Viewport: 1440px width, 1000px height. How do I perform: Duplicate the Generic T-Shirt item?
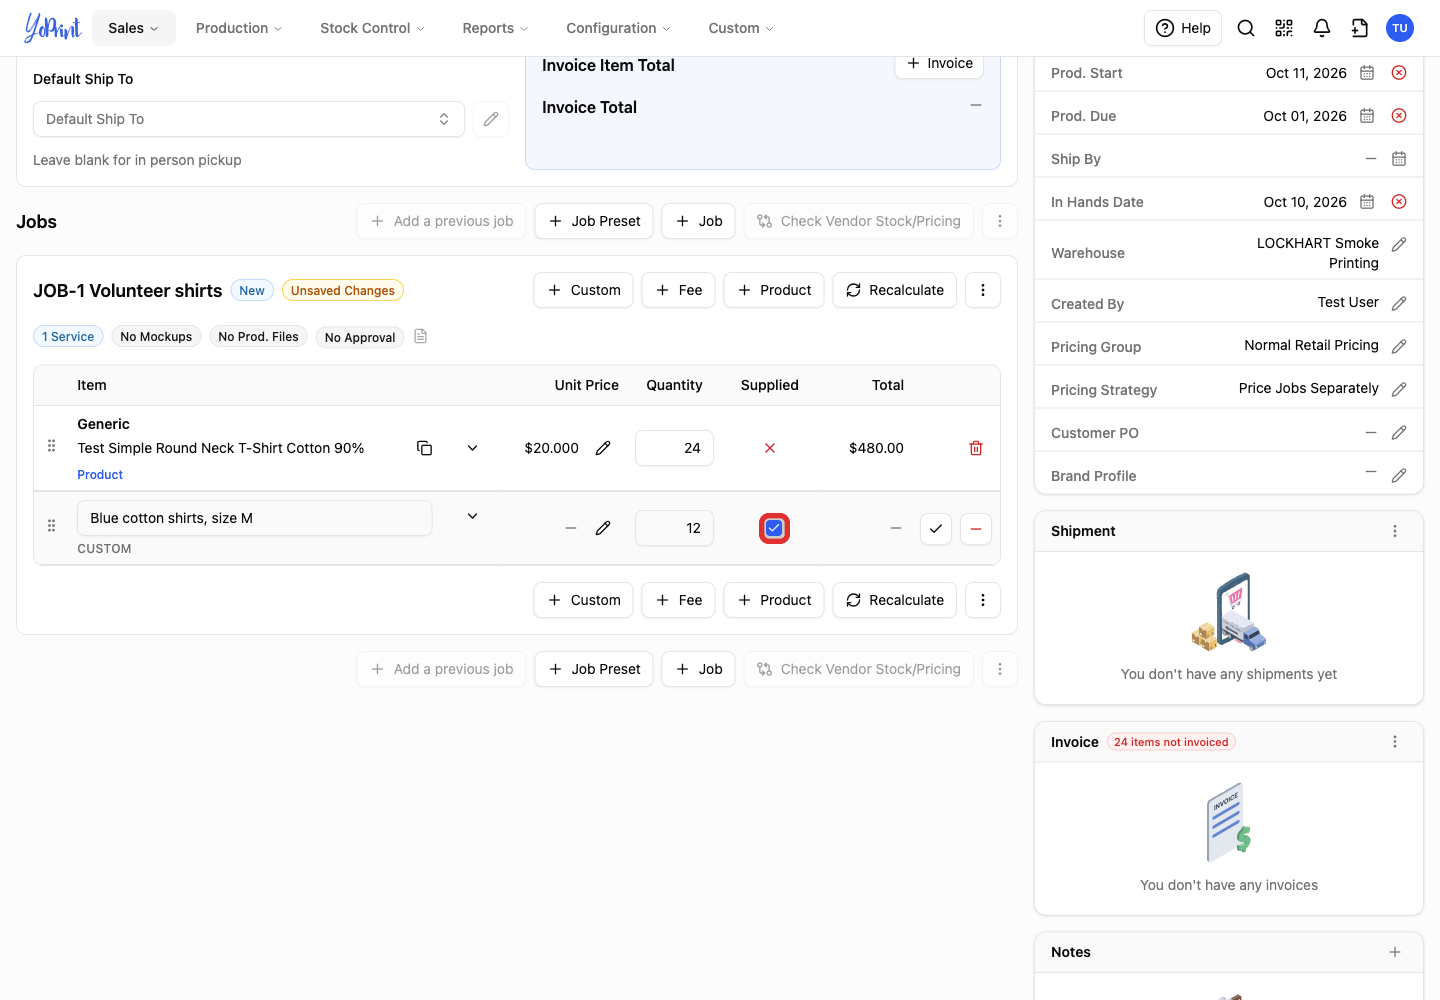(x=424, y=448)
